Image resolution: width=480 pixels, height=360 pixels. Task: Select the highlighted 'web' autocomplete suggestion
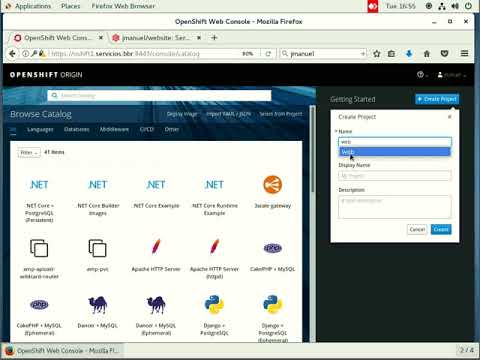coord(395,152)
